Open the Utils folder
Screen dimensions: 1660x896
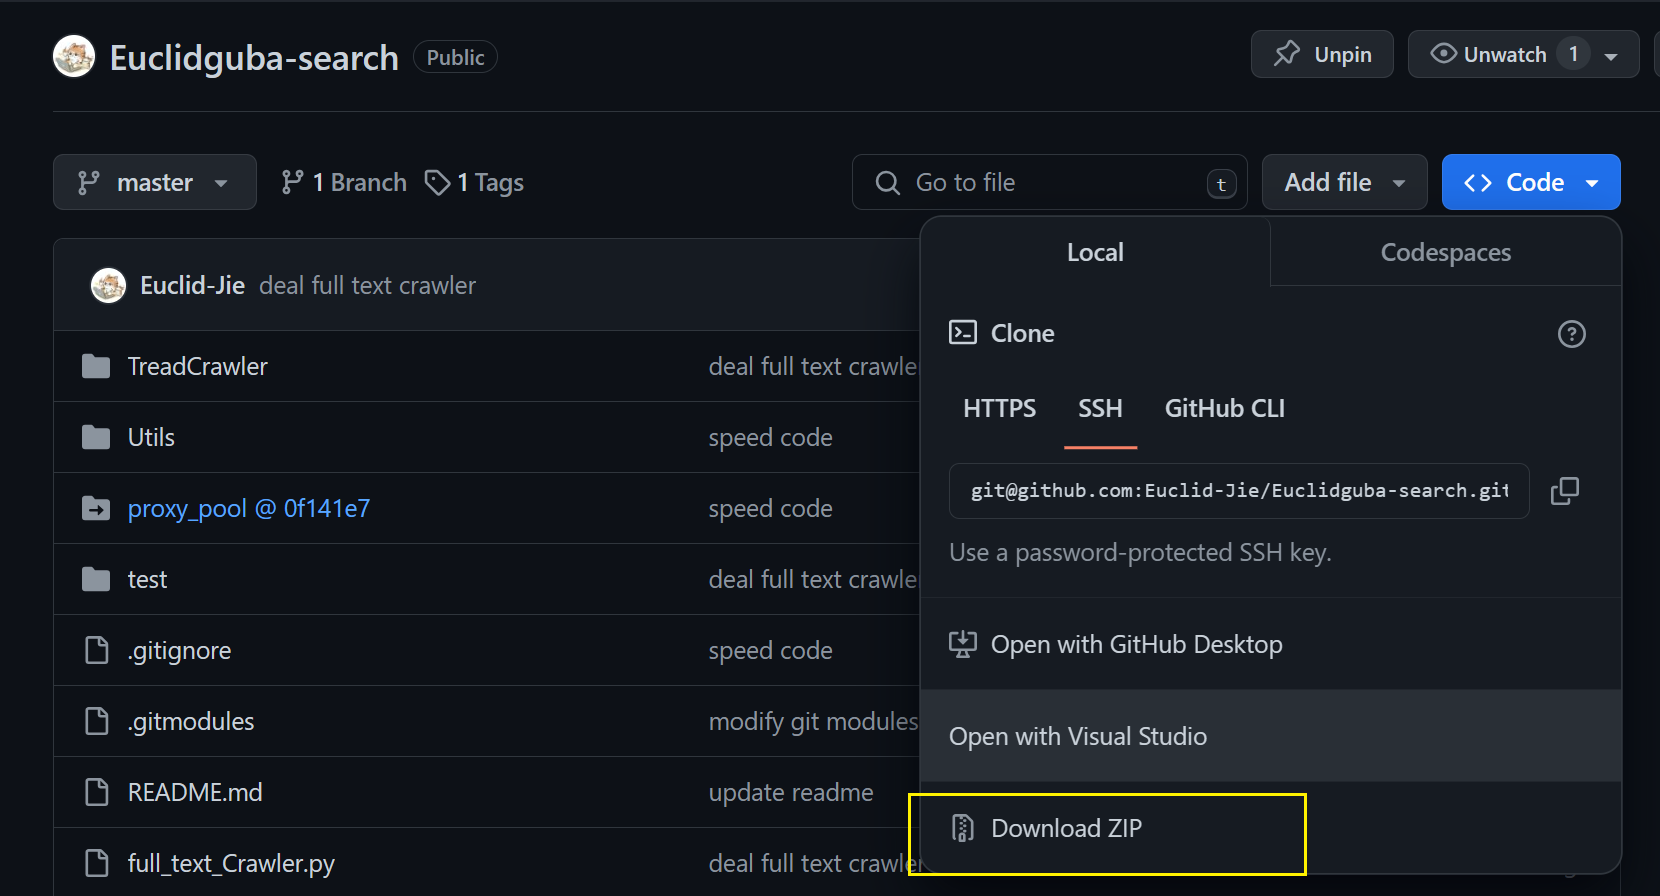click(x=151, y=437)
